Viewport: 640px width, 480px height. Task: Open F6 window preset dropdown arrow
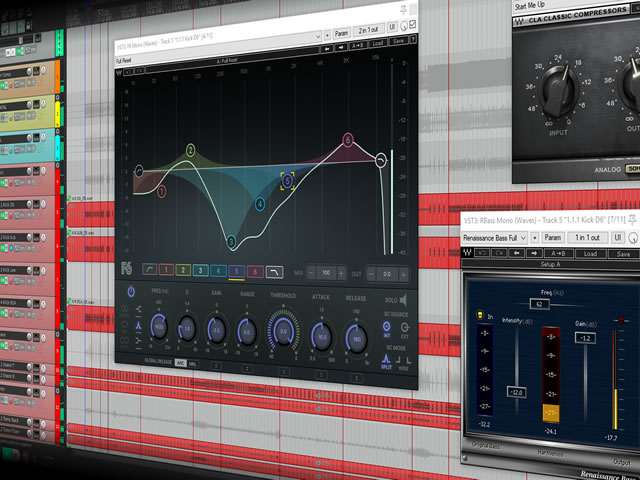click(318, 37)
